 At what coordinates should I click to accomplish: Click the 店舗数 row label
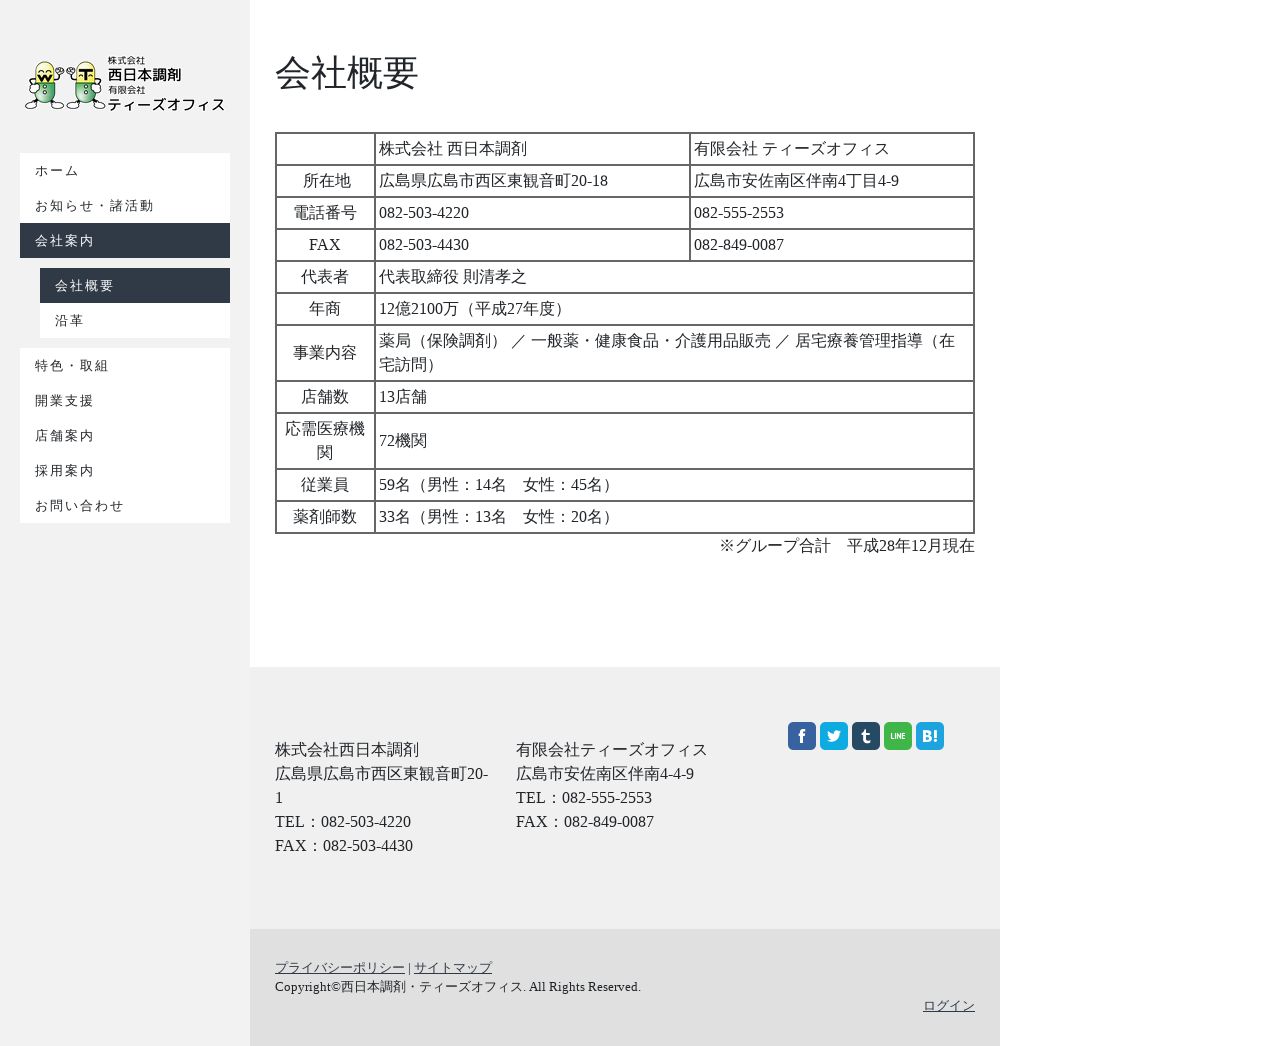pos(325,397)
